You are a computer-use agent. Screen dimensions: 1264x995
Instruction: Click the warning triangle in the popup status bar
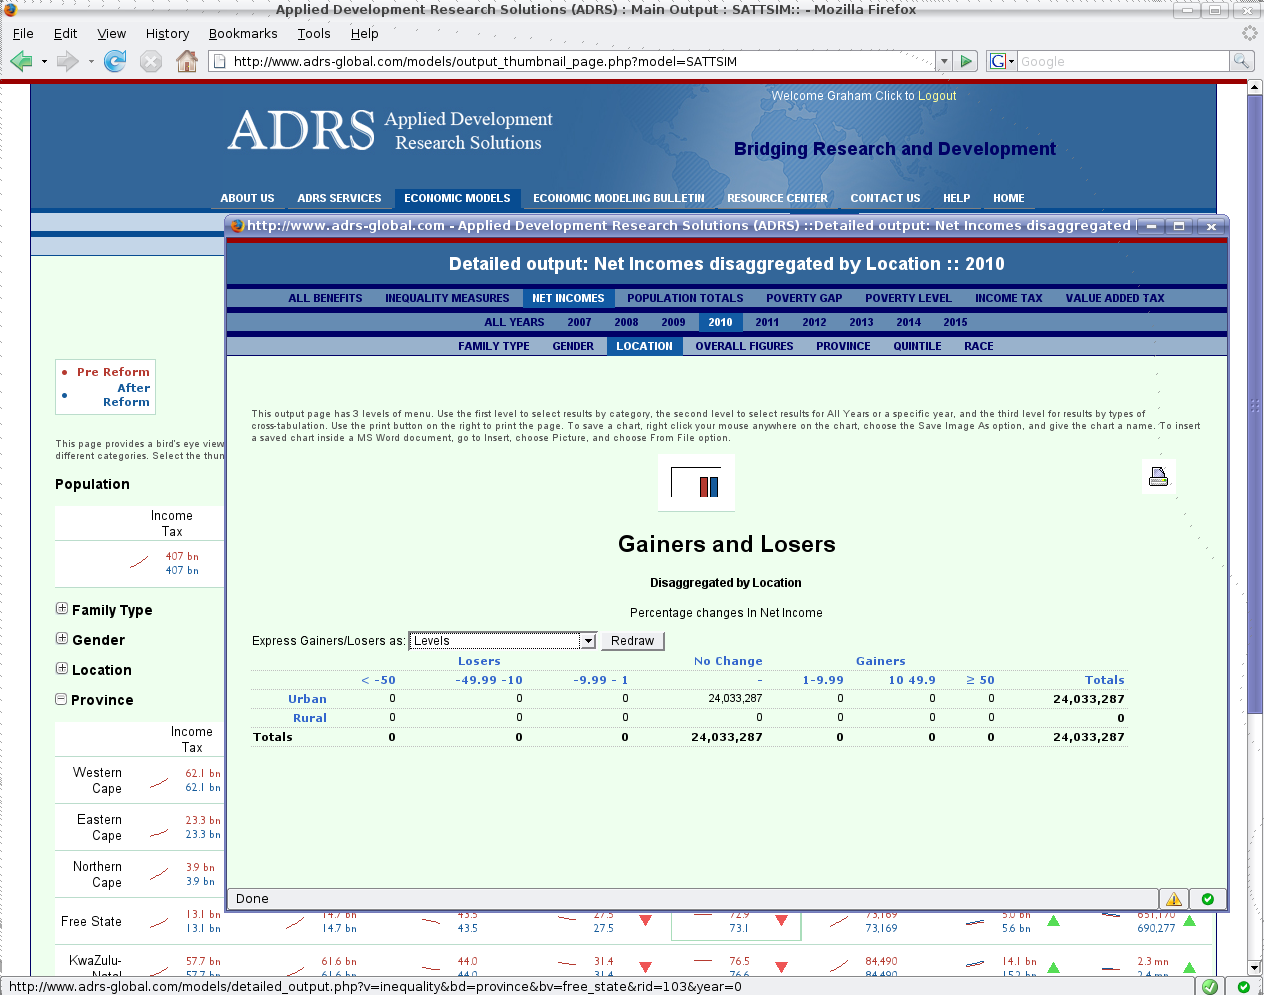(1174, 899)
